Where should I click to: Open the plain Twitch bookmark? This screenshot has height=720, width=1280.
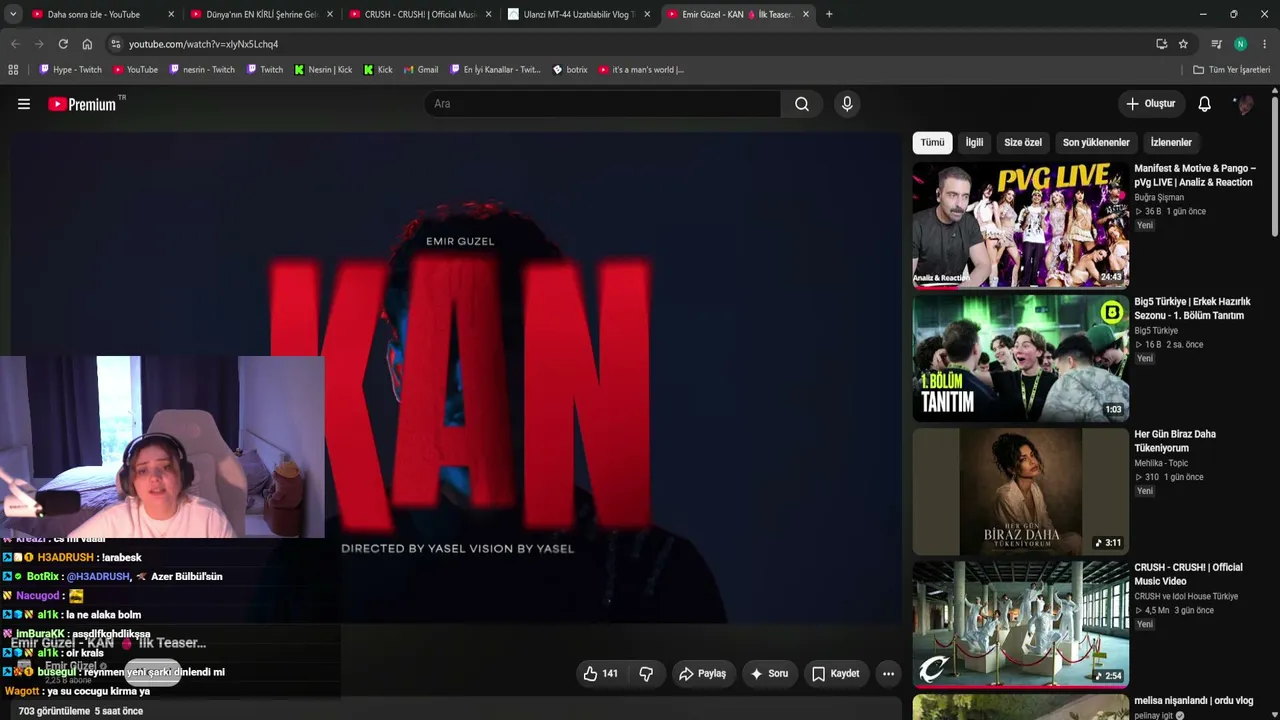(x=265, y=70)
